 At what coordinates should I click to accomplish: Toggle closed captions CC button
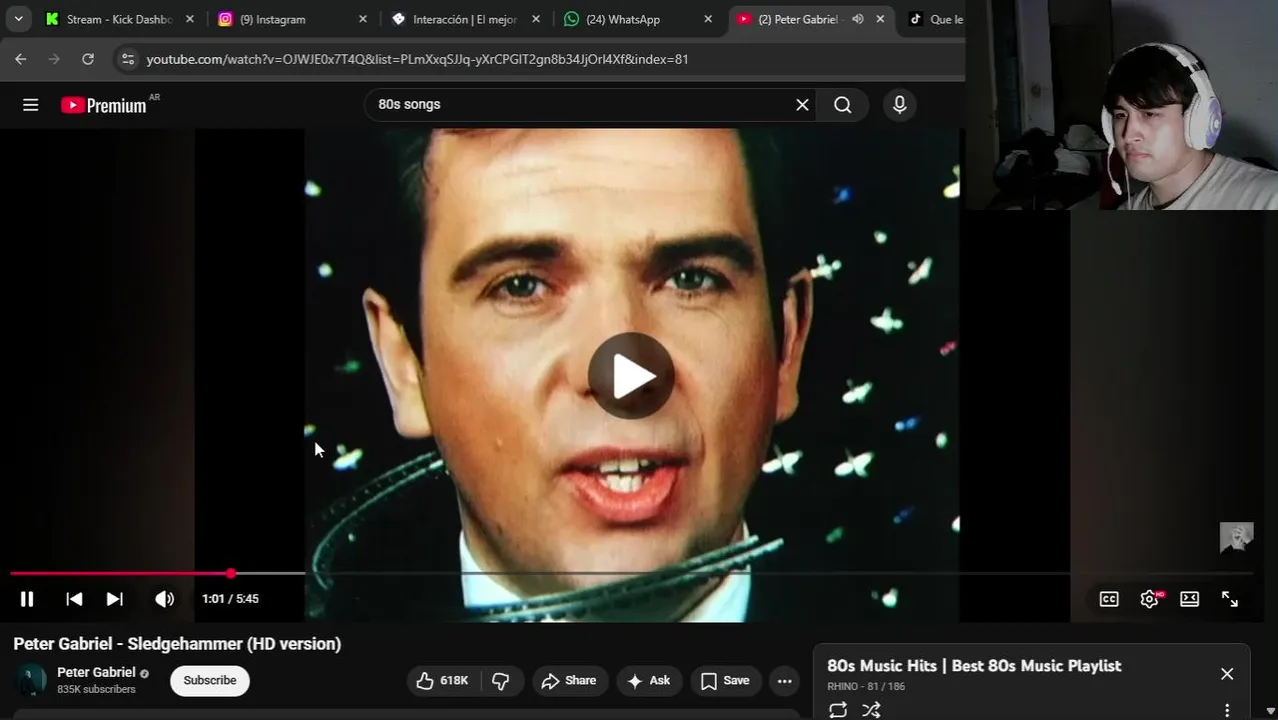[1109, 599]
